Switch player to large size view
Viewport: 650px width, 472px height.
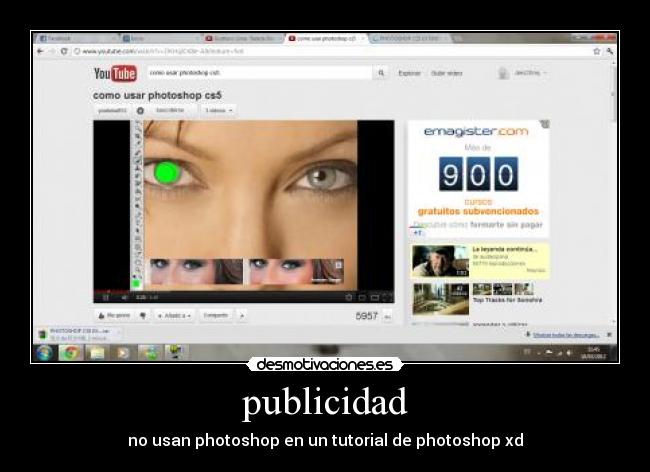(x=375, y=297)
